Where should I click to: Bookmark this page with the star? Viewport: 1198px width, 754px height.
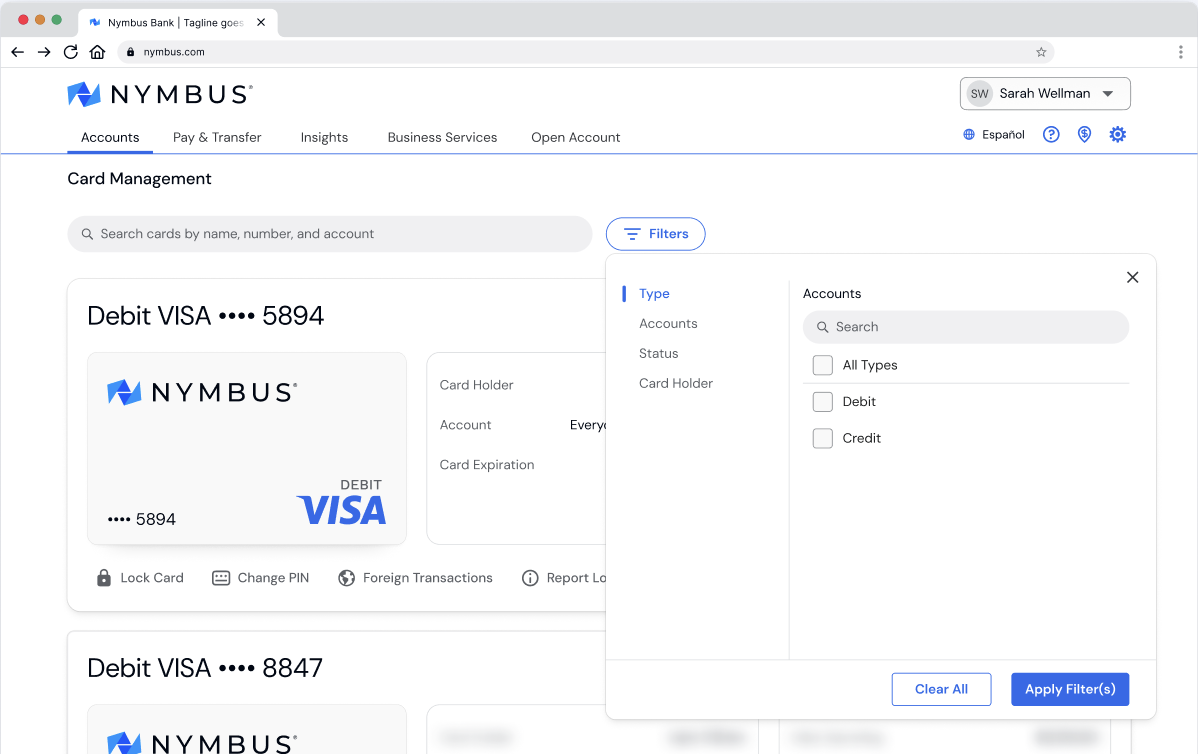[1041, 52]
